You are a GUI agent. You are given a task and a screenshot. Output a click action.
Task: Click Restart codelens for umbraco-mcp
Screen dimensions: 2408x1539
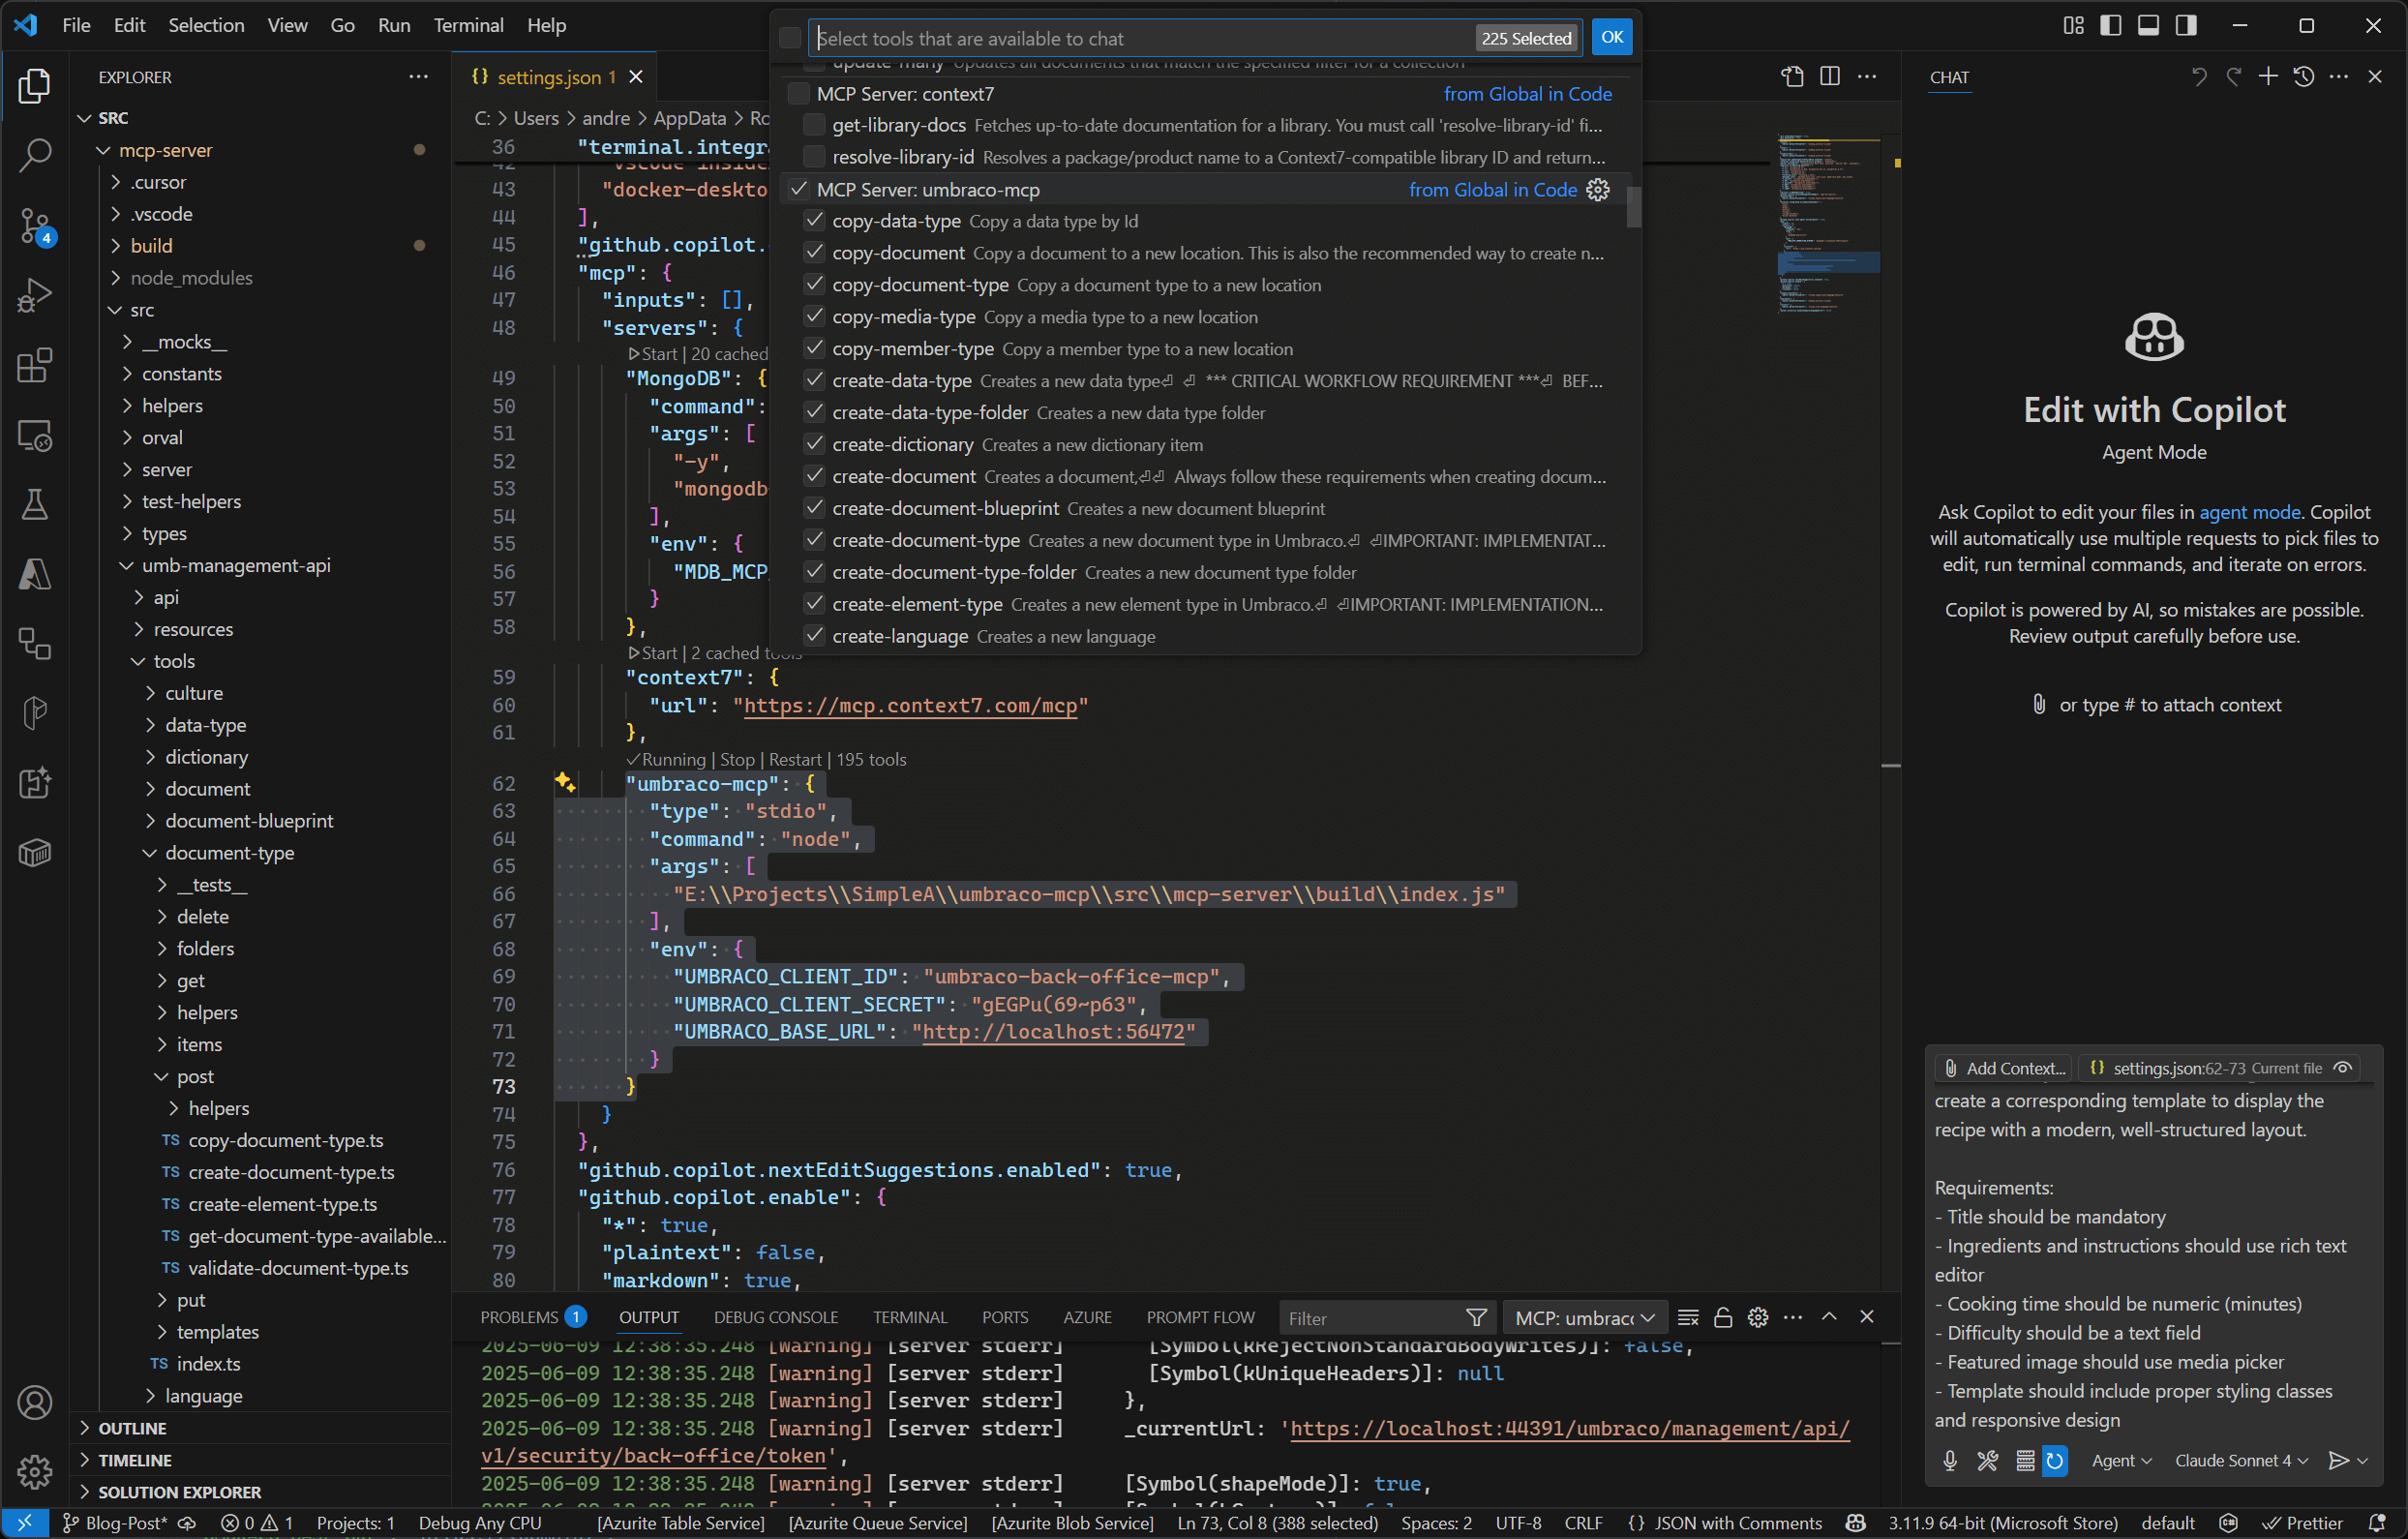pos(795,759)
